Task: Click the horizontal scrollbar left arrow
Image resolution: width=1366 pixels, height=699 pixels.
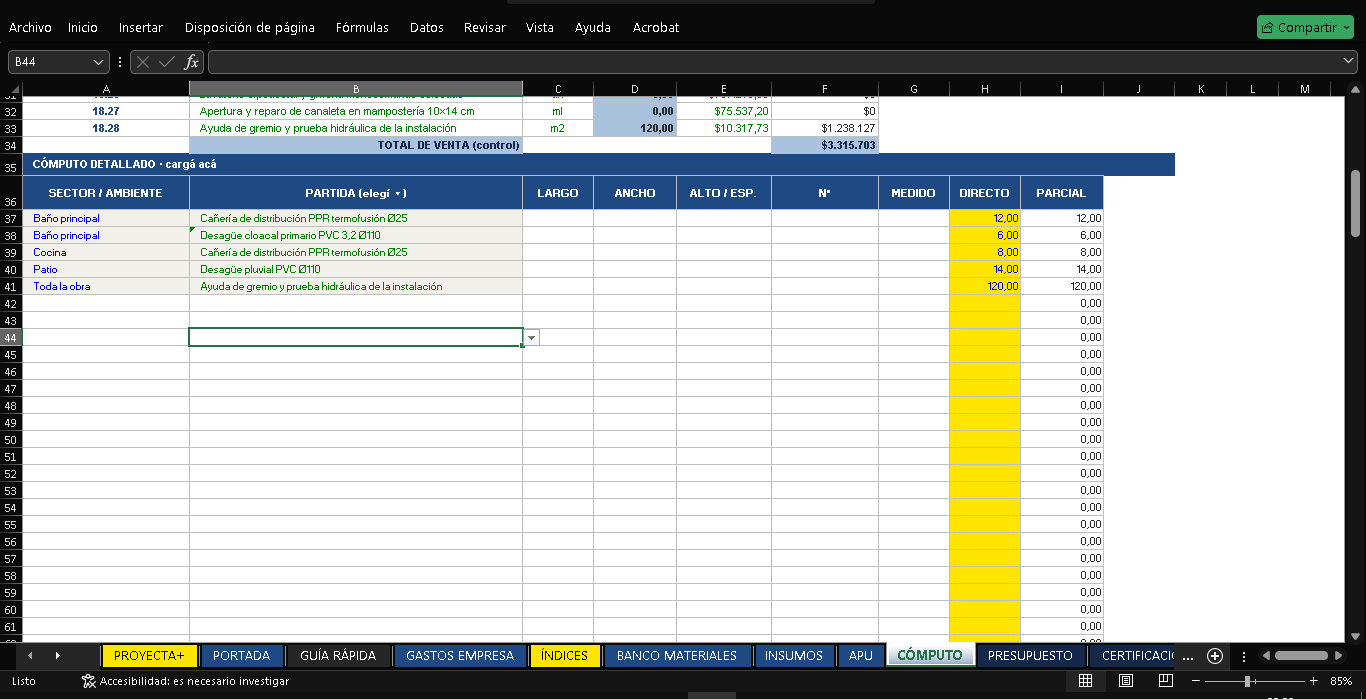Action: 1265,656
